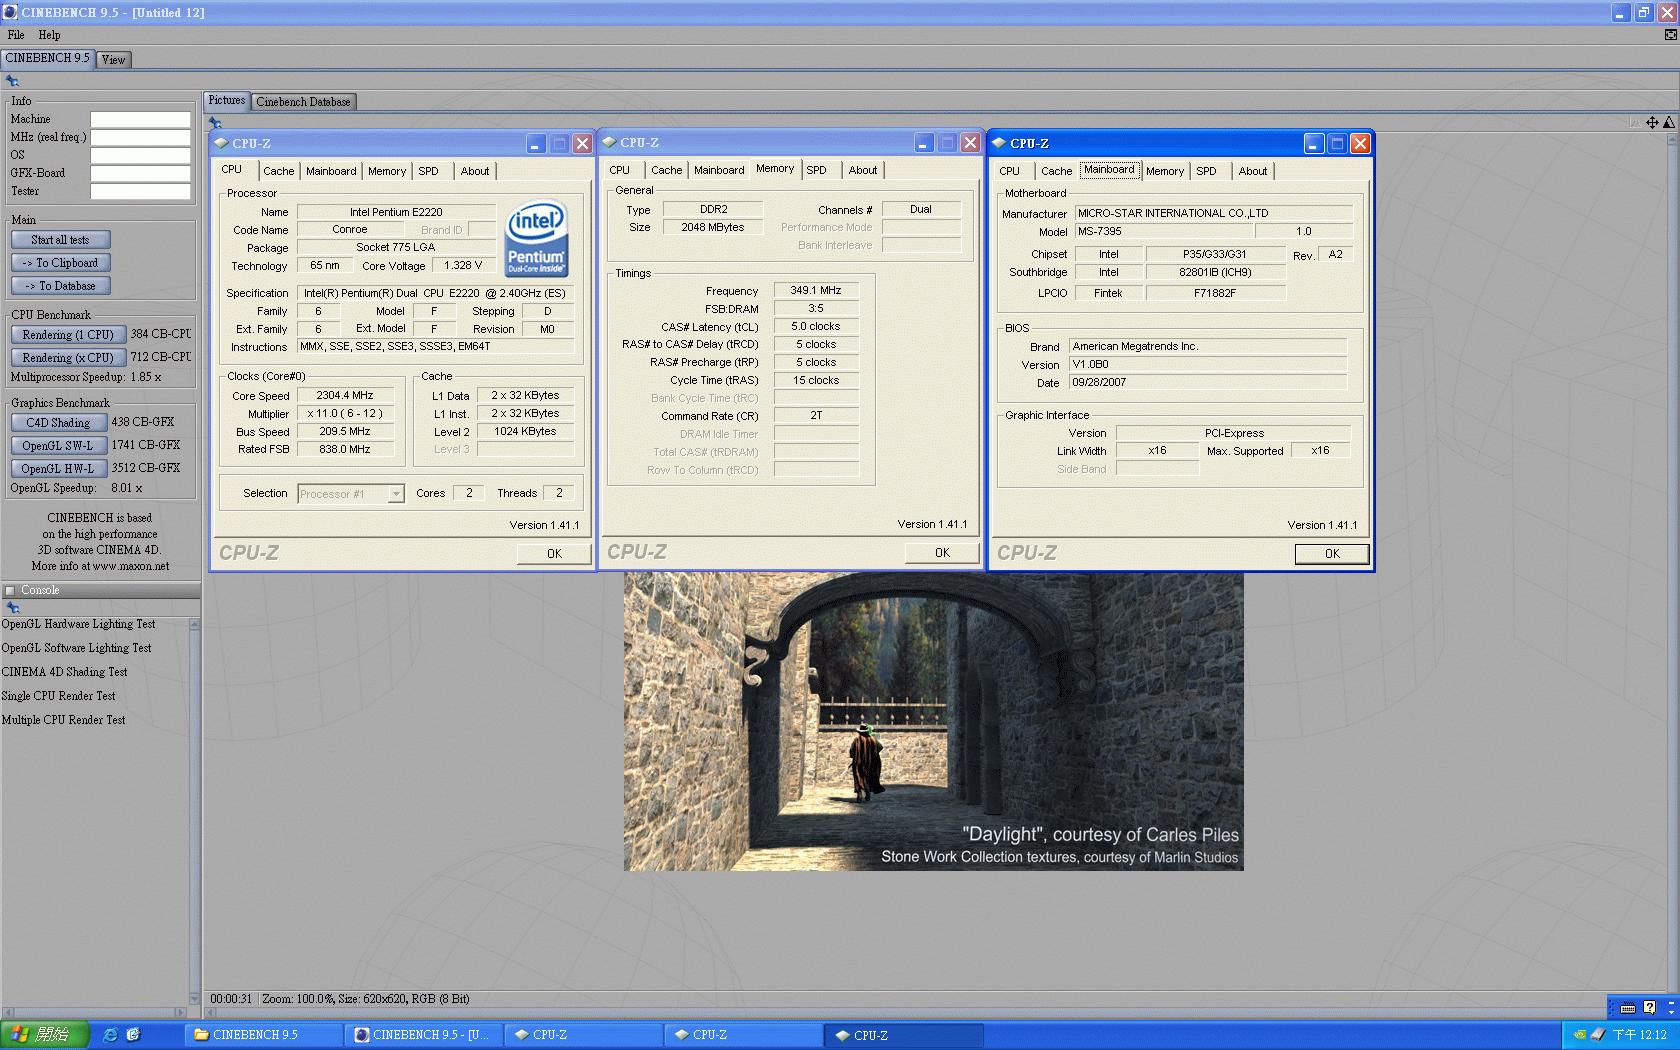The height and width of the screenshot is (1050, 1680).
Task: Click the CPU-Z title icon of Mainboard window
Action: [x=998, y=143]
